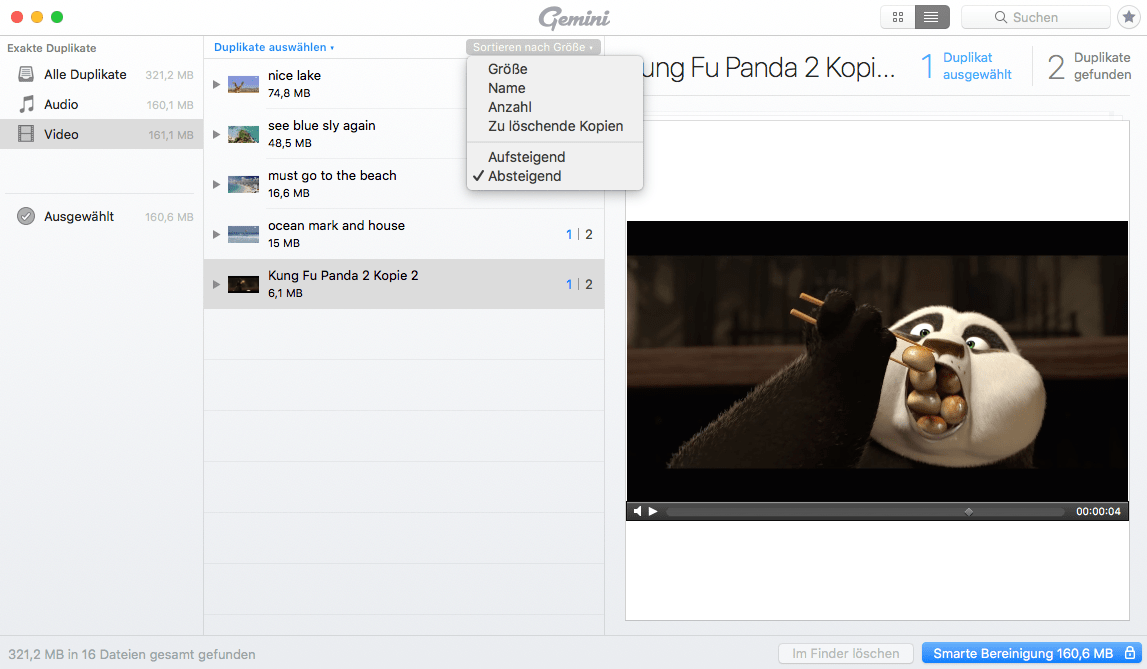Select the list view icon

click(x=931, y=17)
